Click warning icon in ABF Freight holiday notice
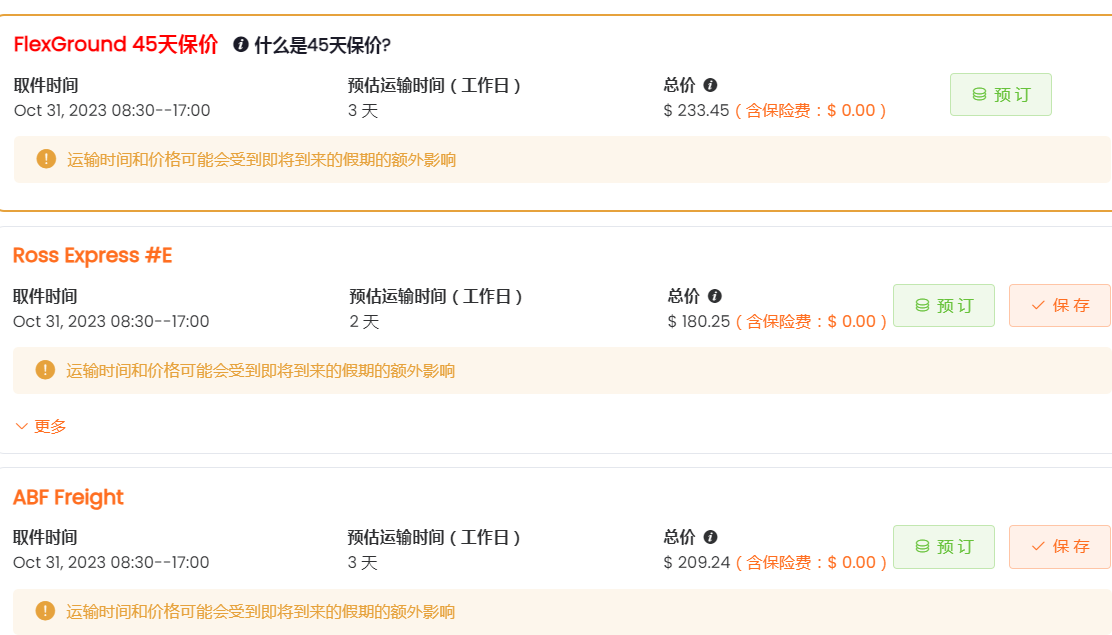The image size is (1112, 635). pos(45,611)
